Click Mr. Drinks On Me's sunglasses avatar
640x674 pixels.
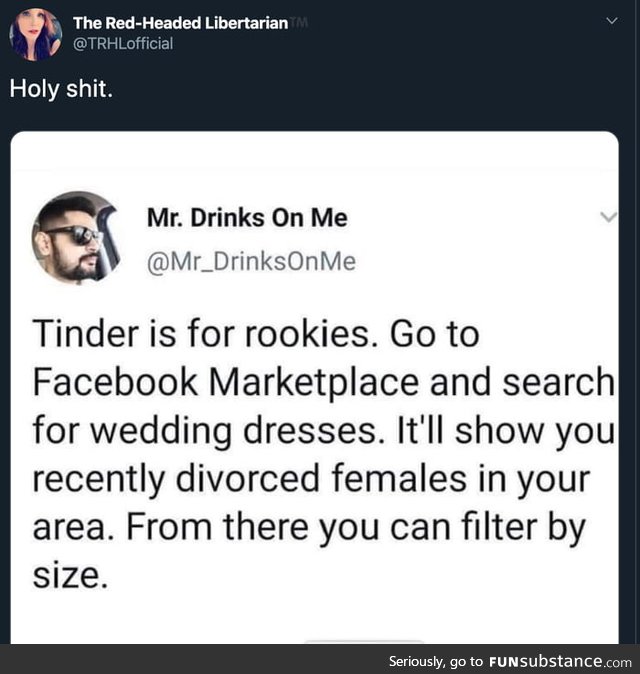pyautogui.click(x=76, y=237)
